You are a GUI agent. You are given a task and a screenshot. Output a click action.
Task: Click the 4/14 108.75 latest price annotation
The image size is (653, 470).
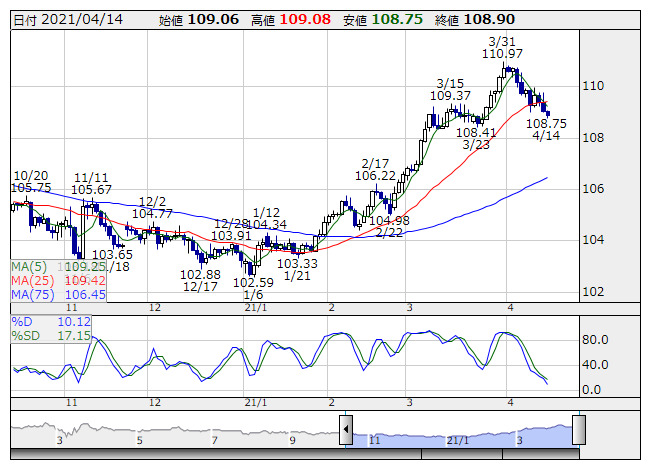coord(547,129)
